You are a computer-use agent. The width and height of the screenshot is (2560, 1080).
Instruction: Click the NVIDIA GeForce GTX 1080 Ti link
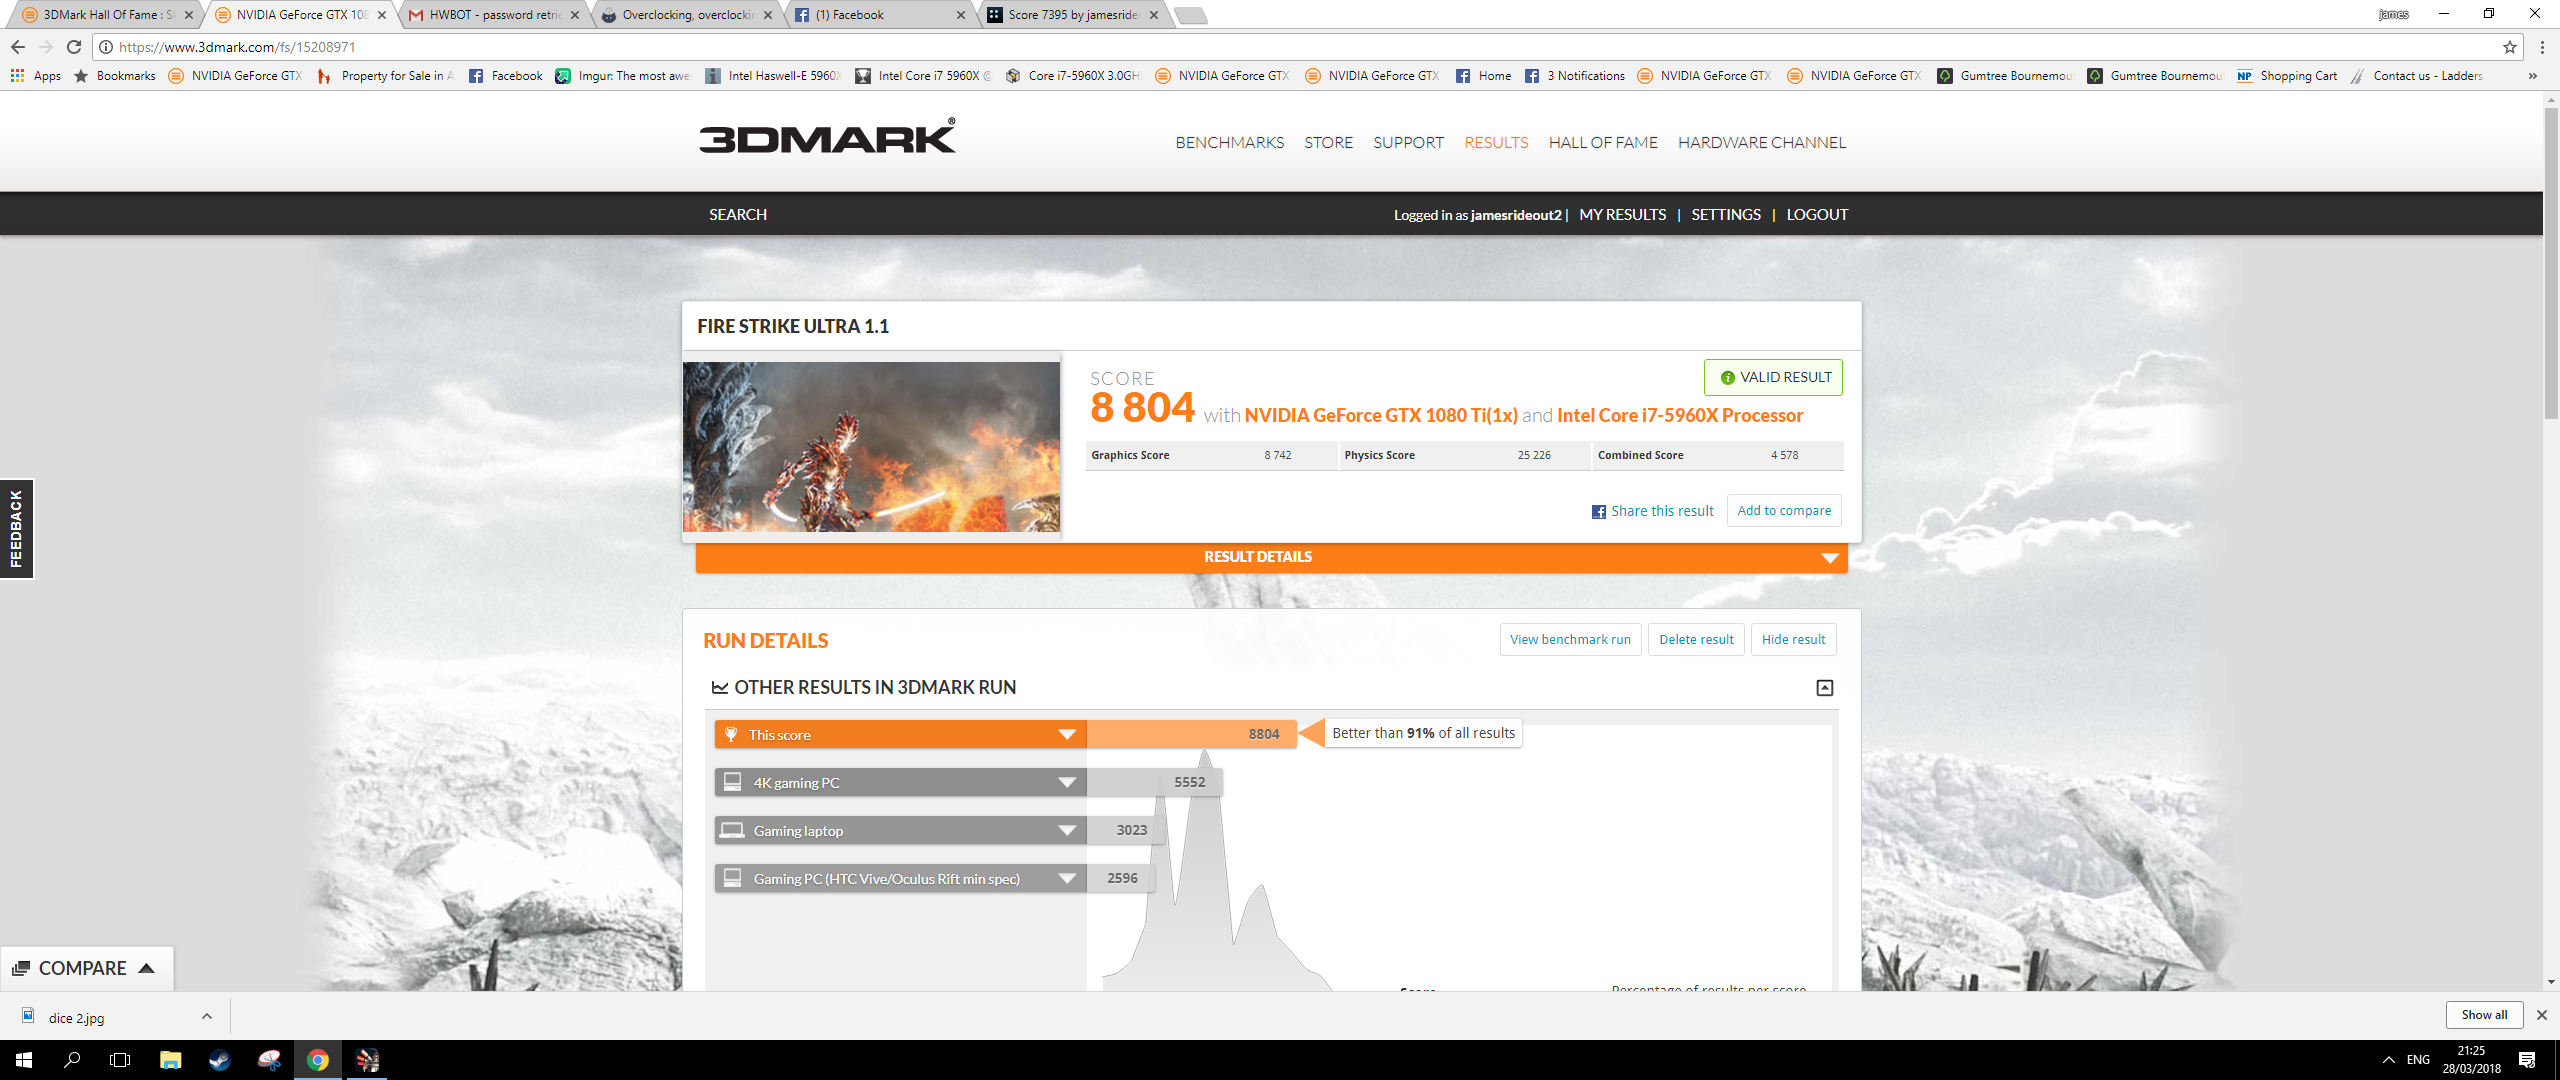pyautogui.click(x=1381, y=416)
